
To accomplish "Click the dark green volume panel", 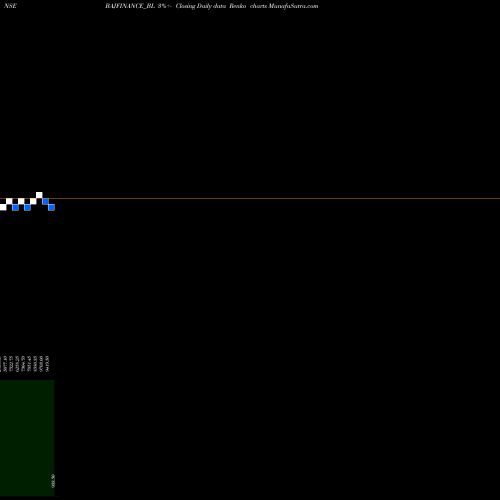I will [x=27, y=438].
